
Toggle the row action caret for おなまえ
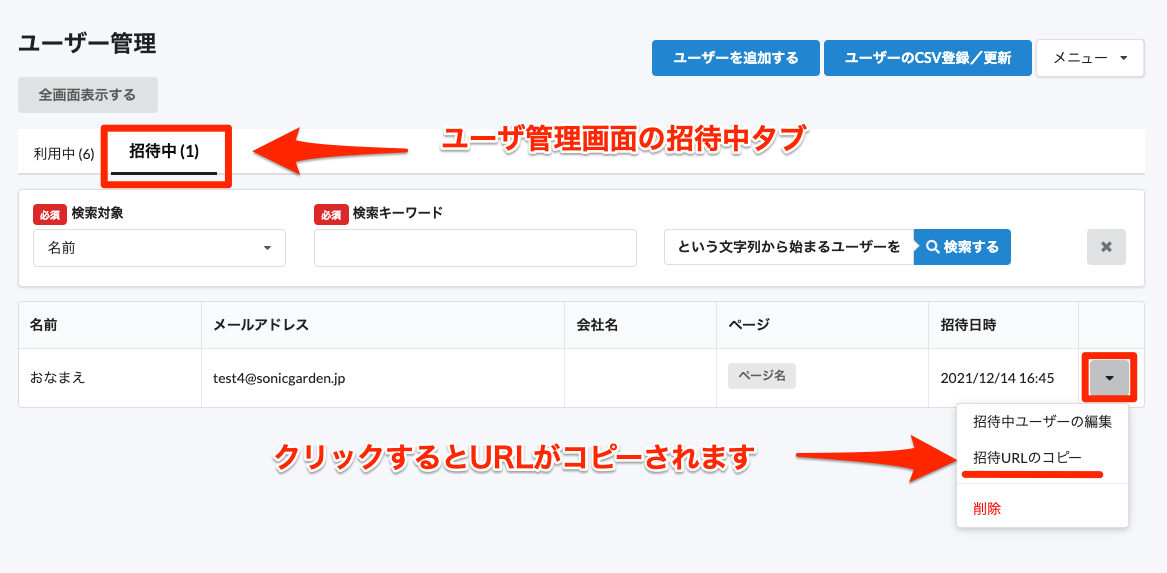pyautogui.click(x=1109, y=378)
